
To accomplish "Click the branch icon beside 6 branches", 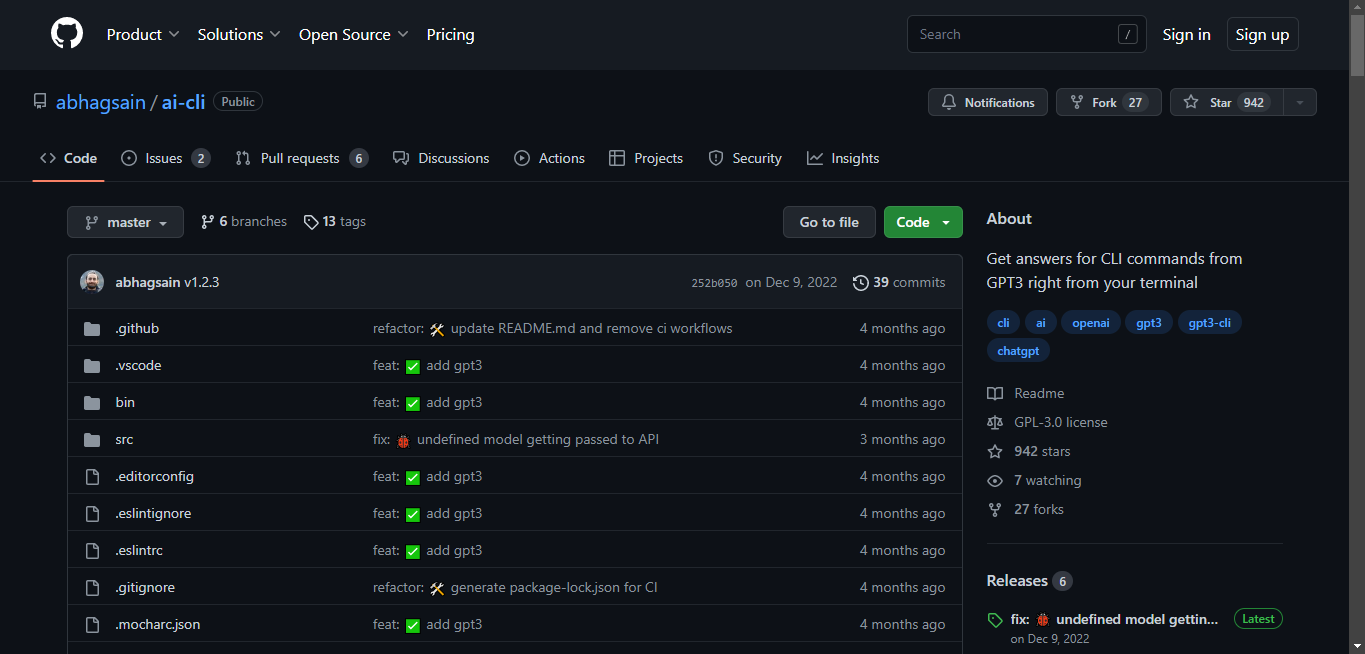I will tap(208, 222).
